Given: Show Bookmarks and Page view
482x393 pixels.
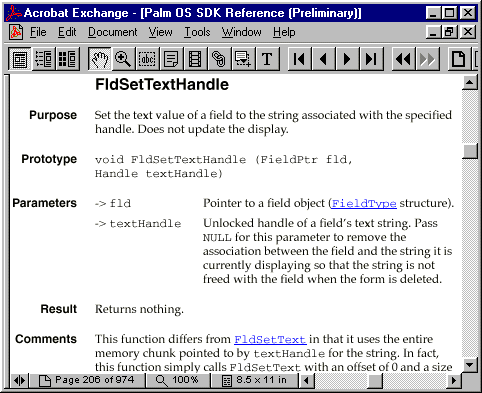Looking at the screenshot, I should tap(44, 59).
